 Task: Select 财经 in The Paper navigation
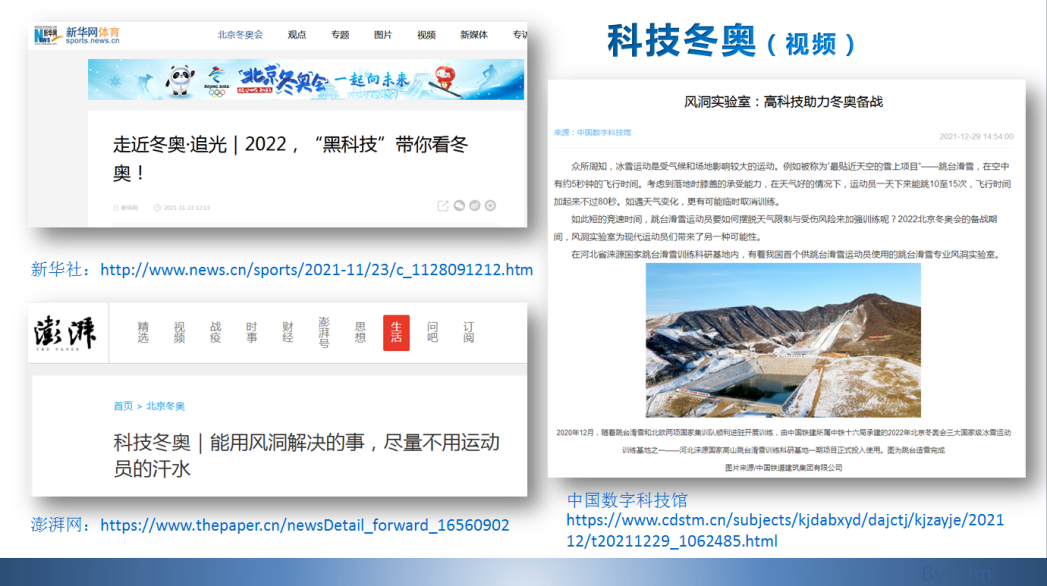pyautogui.click(x=288, y=332)
